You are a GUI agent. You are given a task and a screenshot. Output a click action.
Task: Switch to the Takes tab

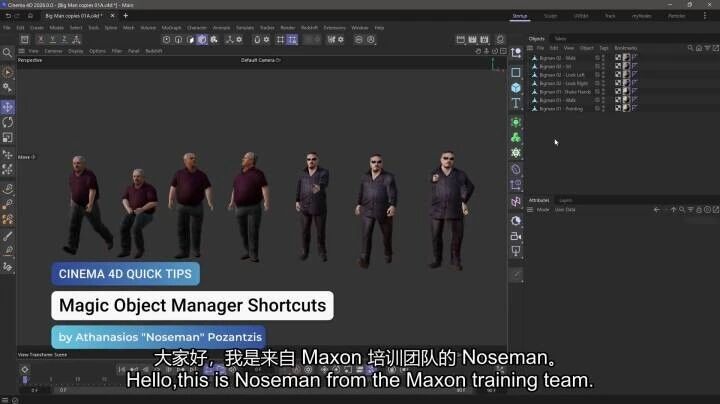pos(560,39)
